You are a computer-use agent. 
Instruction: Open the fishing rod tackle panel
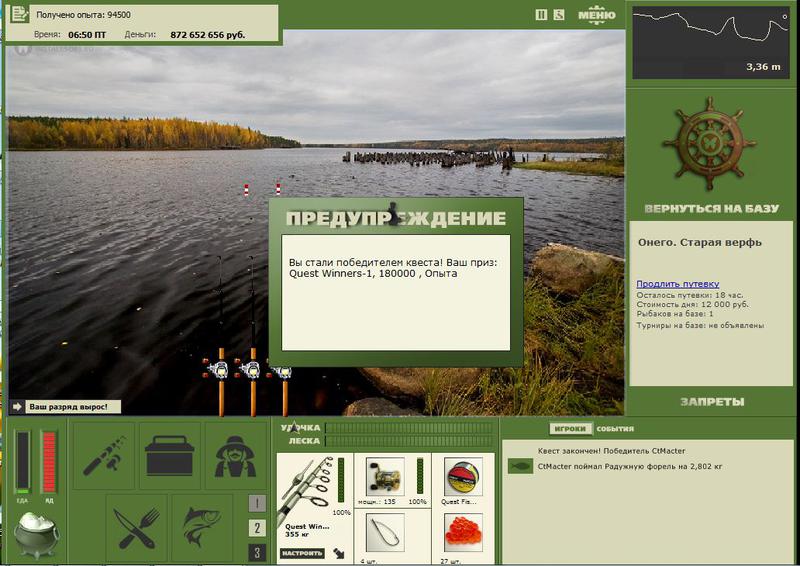pos(104,455)
